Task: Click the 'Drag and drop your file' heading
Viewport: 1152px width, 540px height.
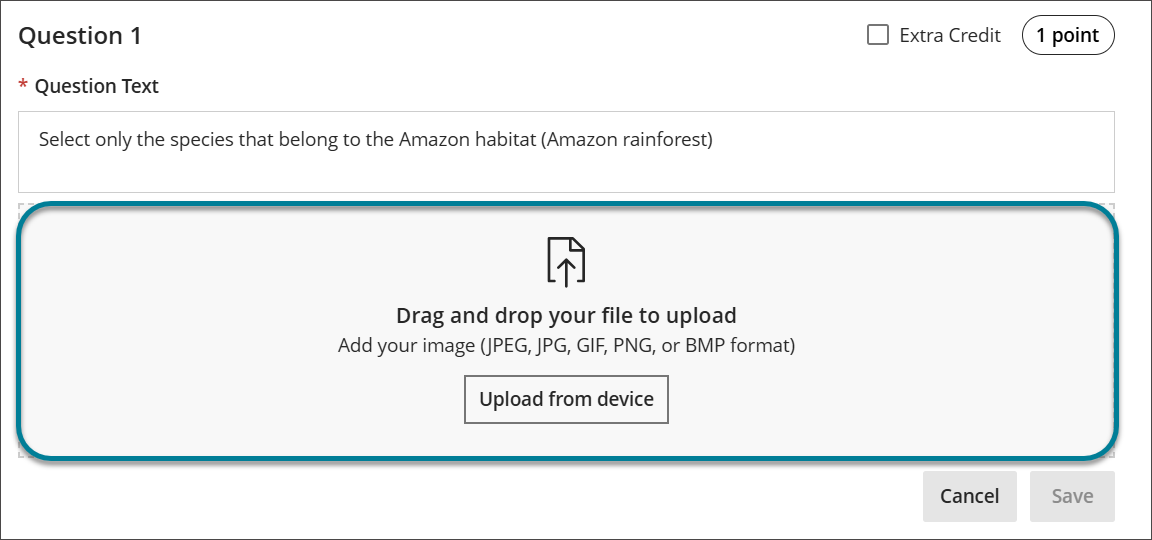Action: point(566,316)
